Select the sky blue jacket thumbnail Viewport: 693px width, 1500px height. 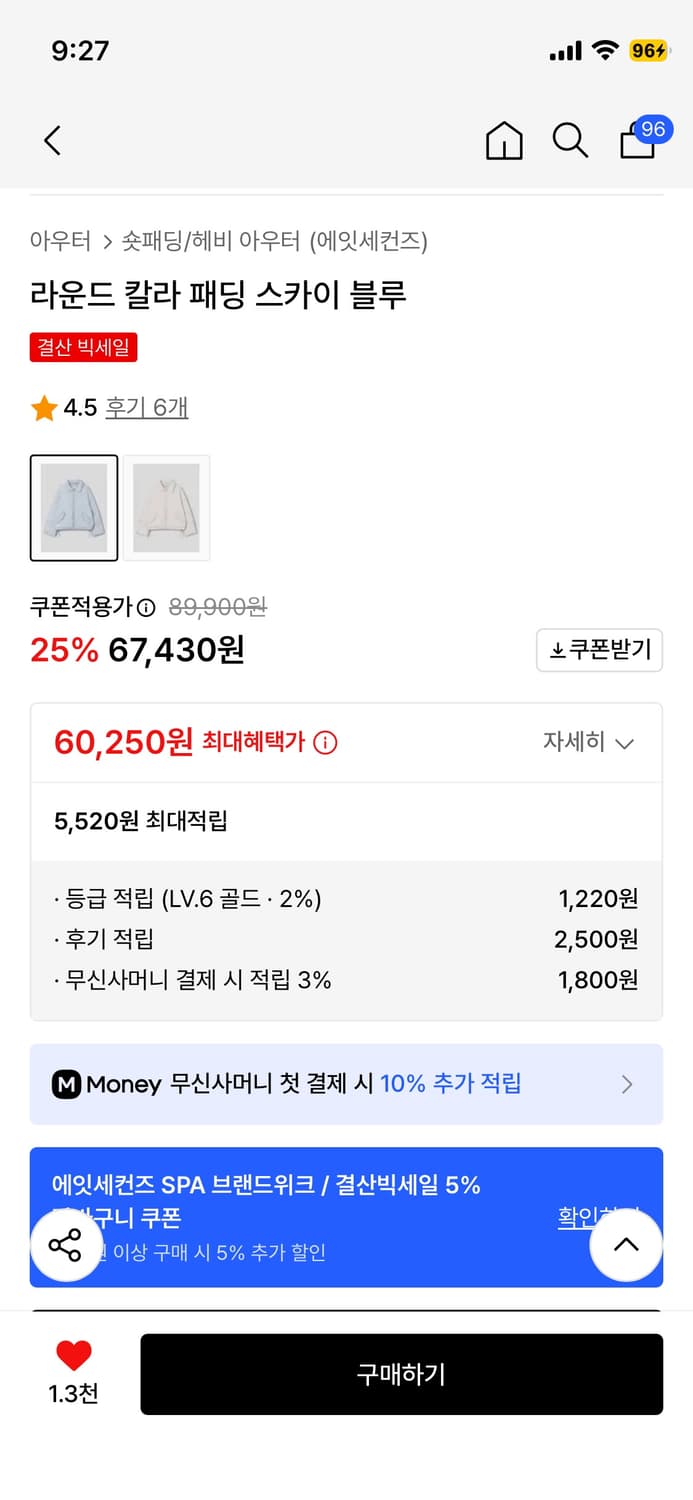(x=74, y=507)
